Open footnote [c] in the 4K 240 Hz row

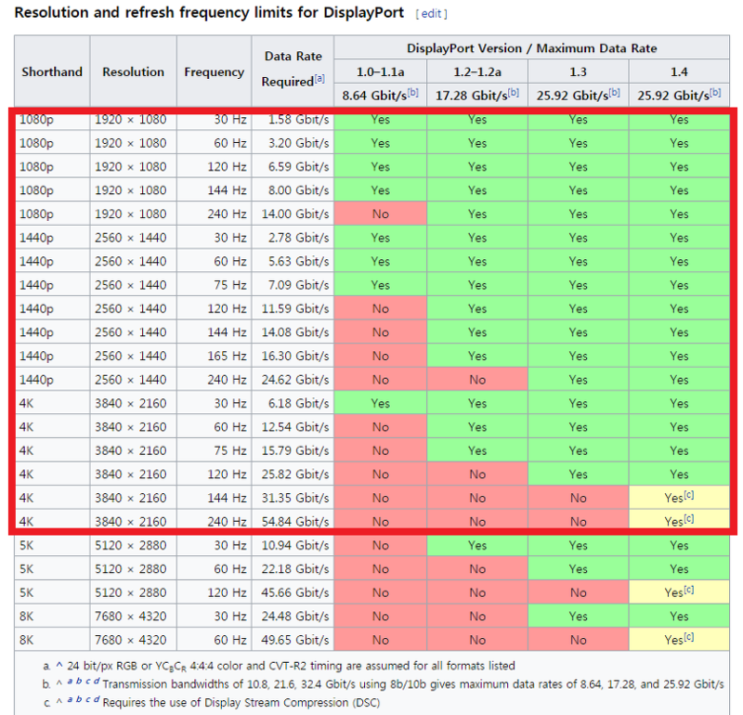[689, 519]
